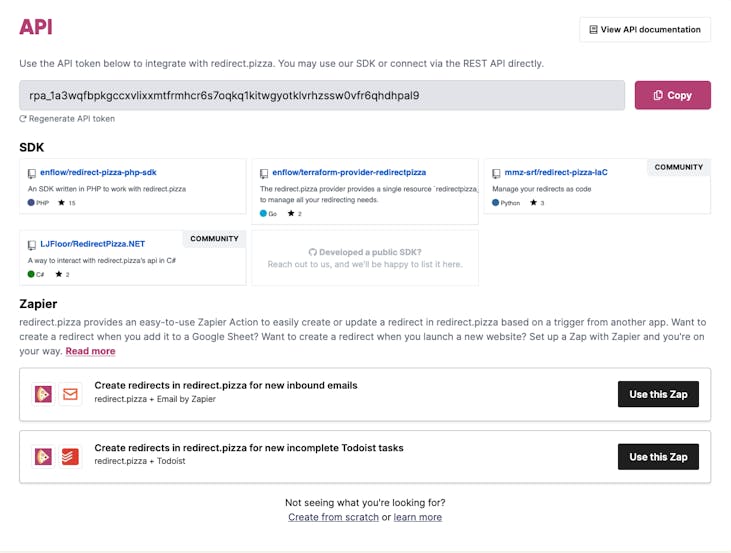Click star icon on php-sdk card

[x=61, y=202]
